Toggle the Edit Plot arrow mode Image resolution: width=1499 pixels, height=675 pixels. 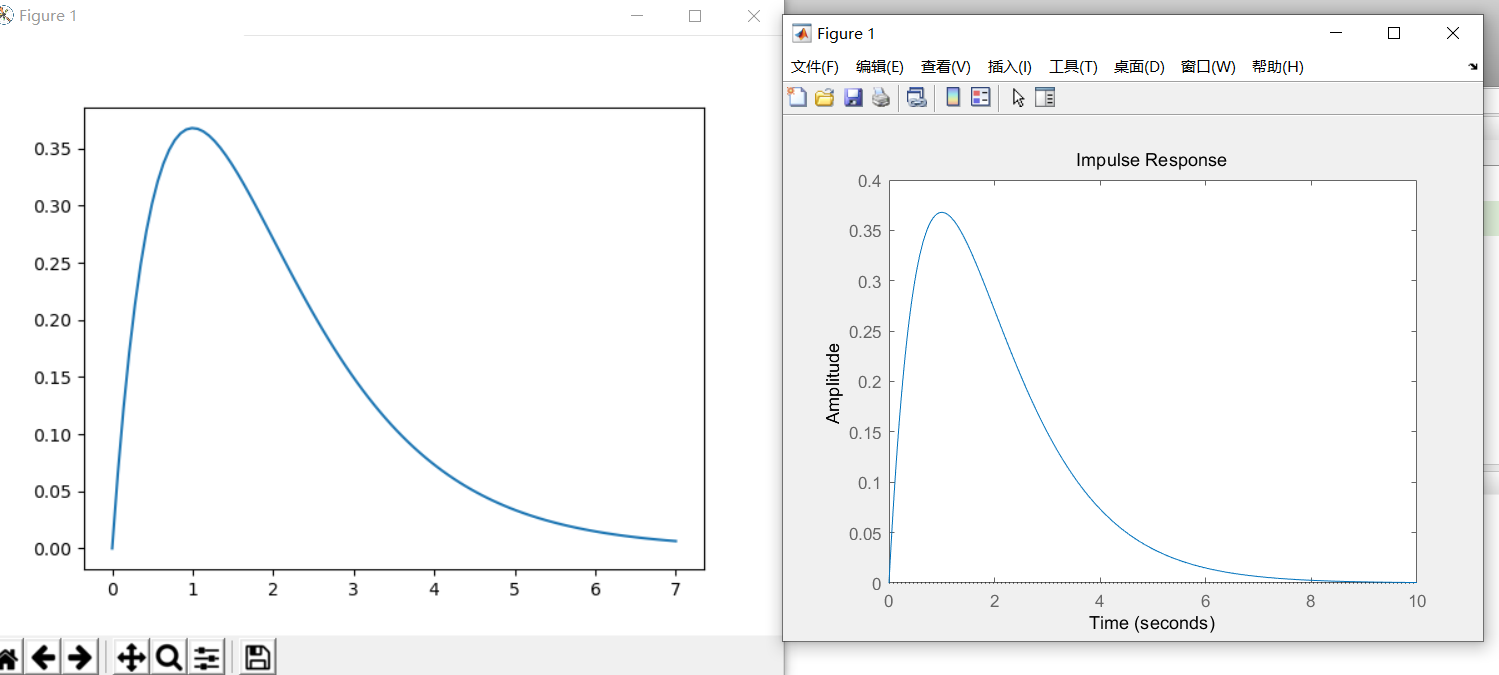1015,97
